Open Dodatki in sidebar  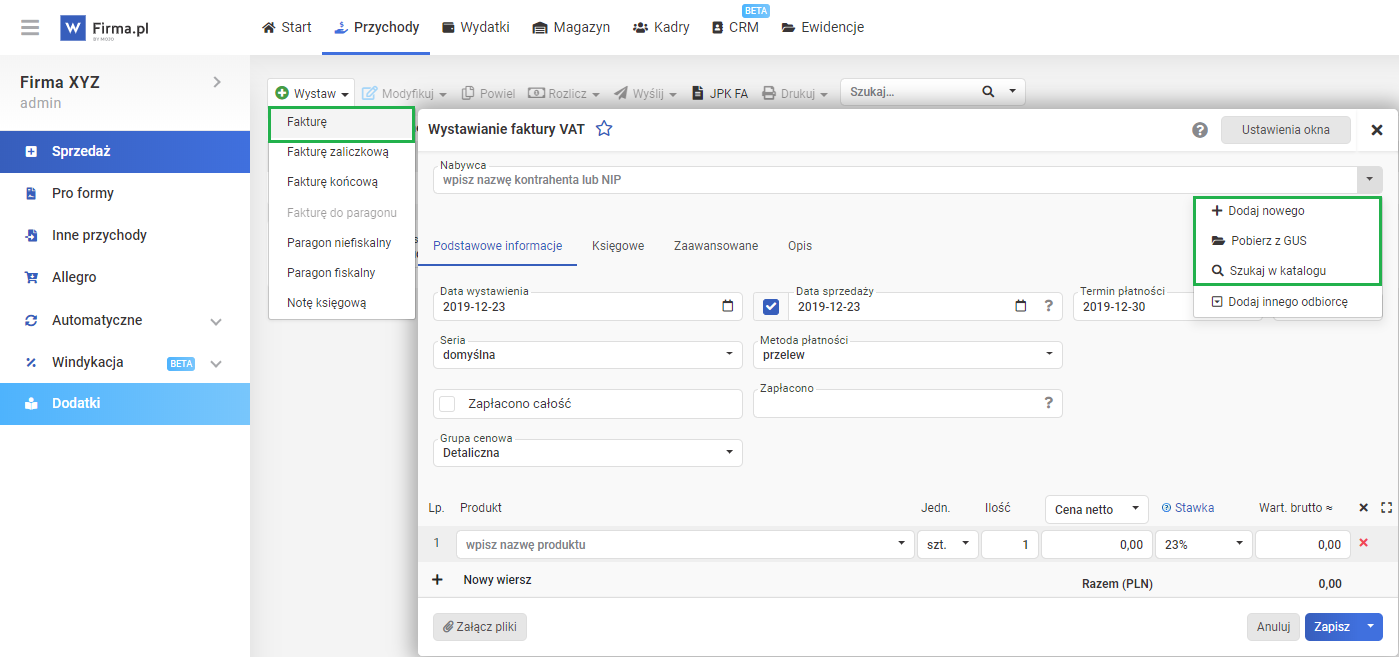(x=125, y=404)
